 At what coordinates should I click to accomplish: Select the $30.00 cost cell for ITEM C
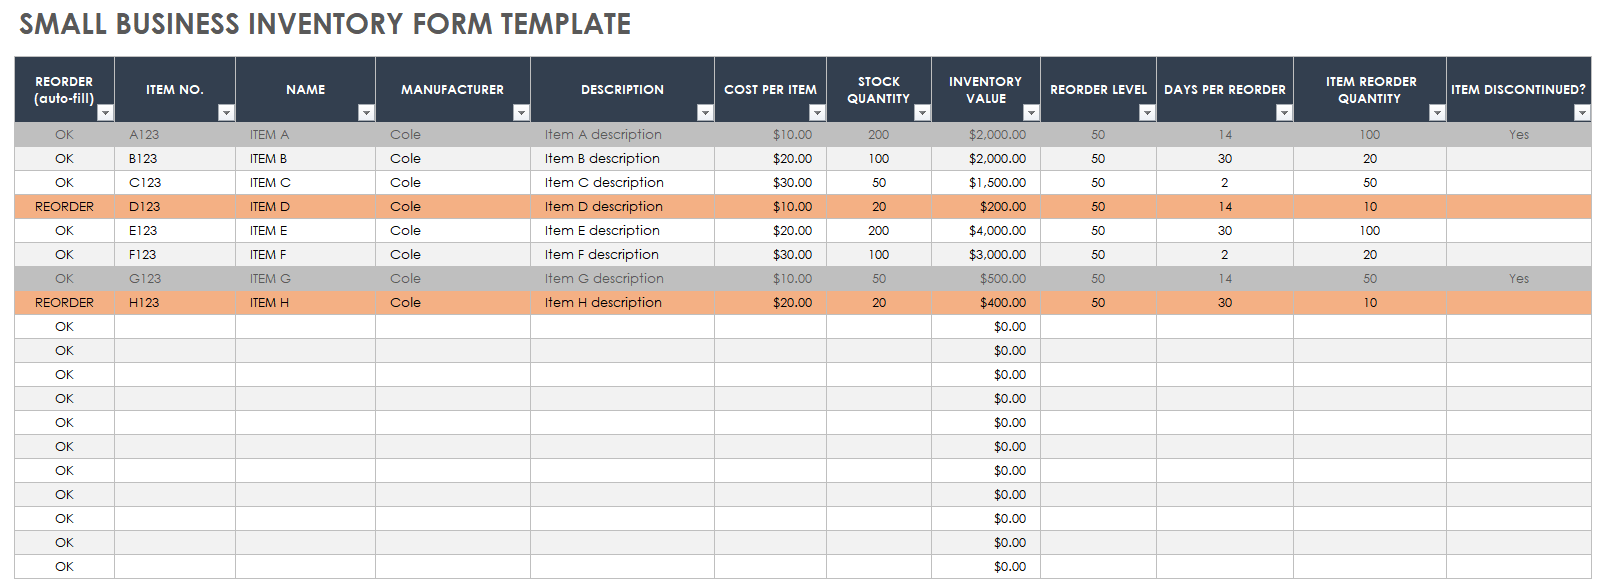click(770, 183)
